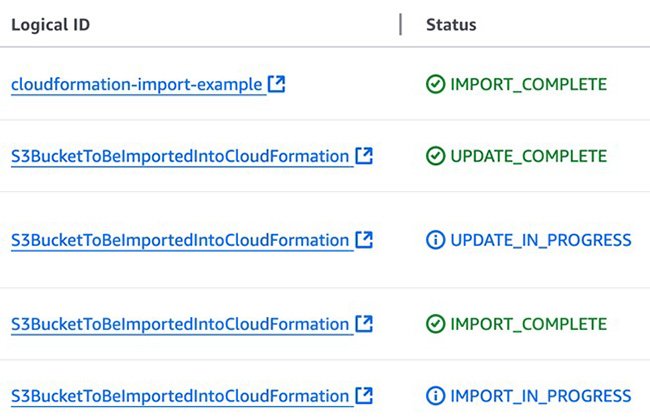Screen dimensions: 650x420
Task: Open S3Bucket link in its IMPORT_COMPLETE row
Action: click(x=181, y=324)
